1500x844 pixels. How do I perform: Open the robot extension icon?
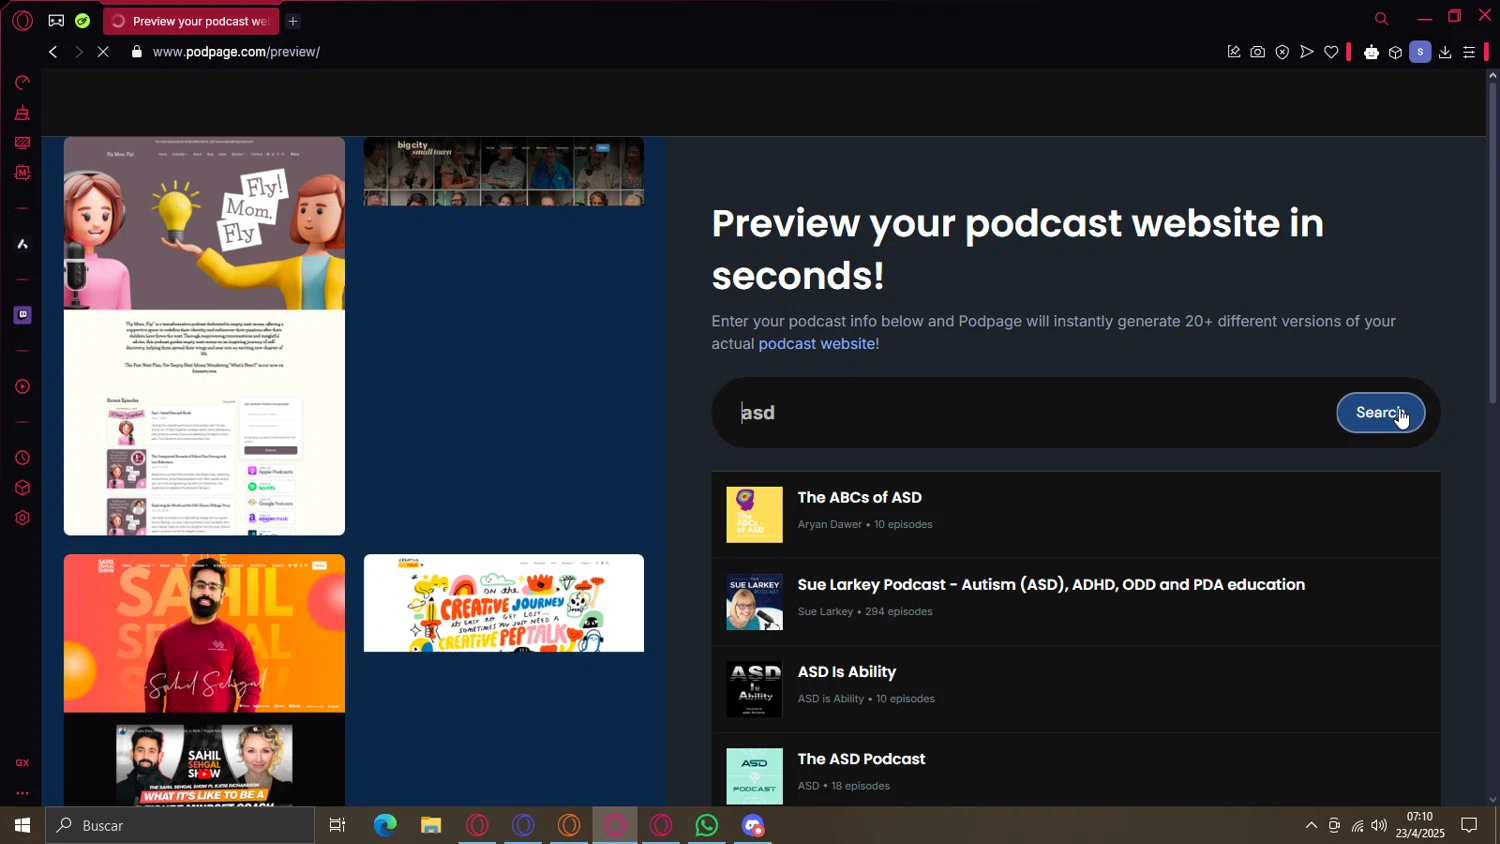pyautogui.click(x=1371, y=52)
